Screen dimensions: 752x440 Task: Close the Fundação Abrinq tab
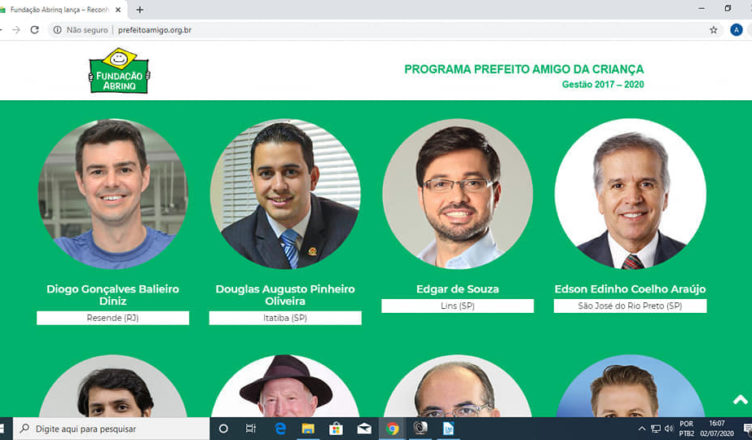120,9
